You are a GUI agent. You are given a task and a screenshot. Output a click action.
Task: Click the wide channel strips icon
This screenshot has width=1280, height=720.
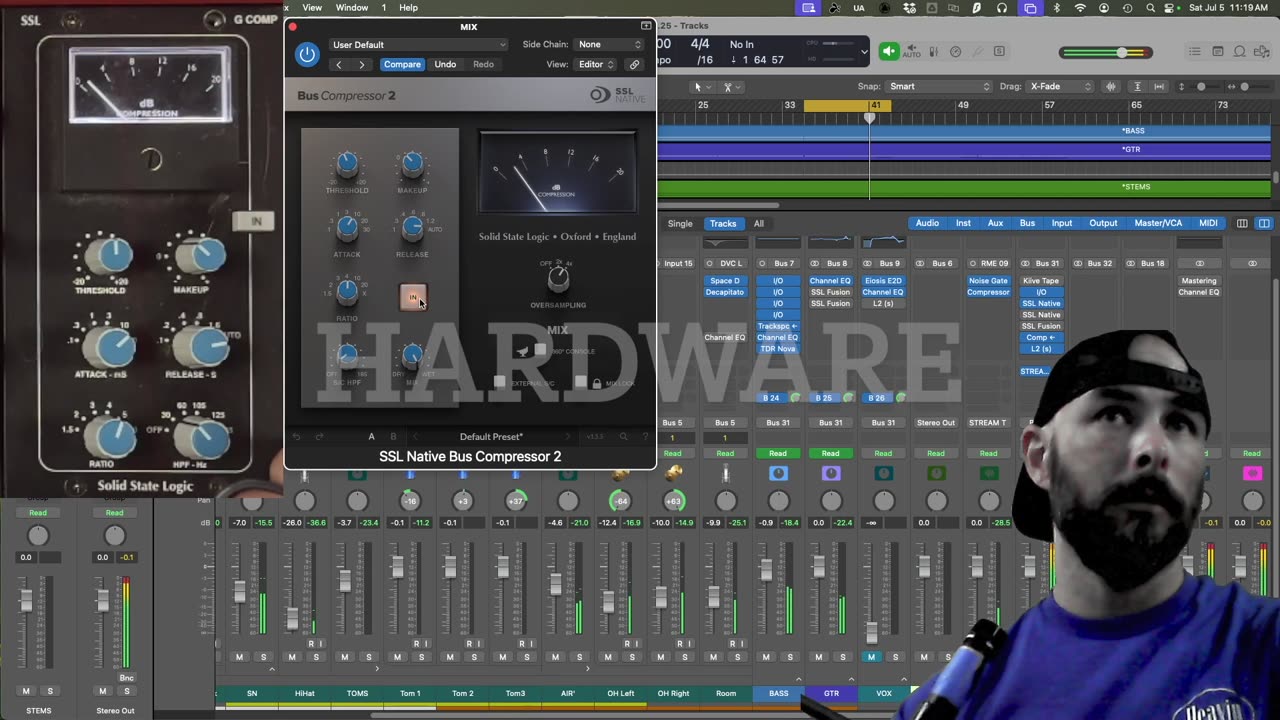tap(1264, 224)
